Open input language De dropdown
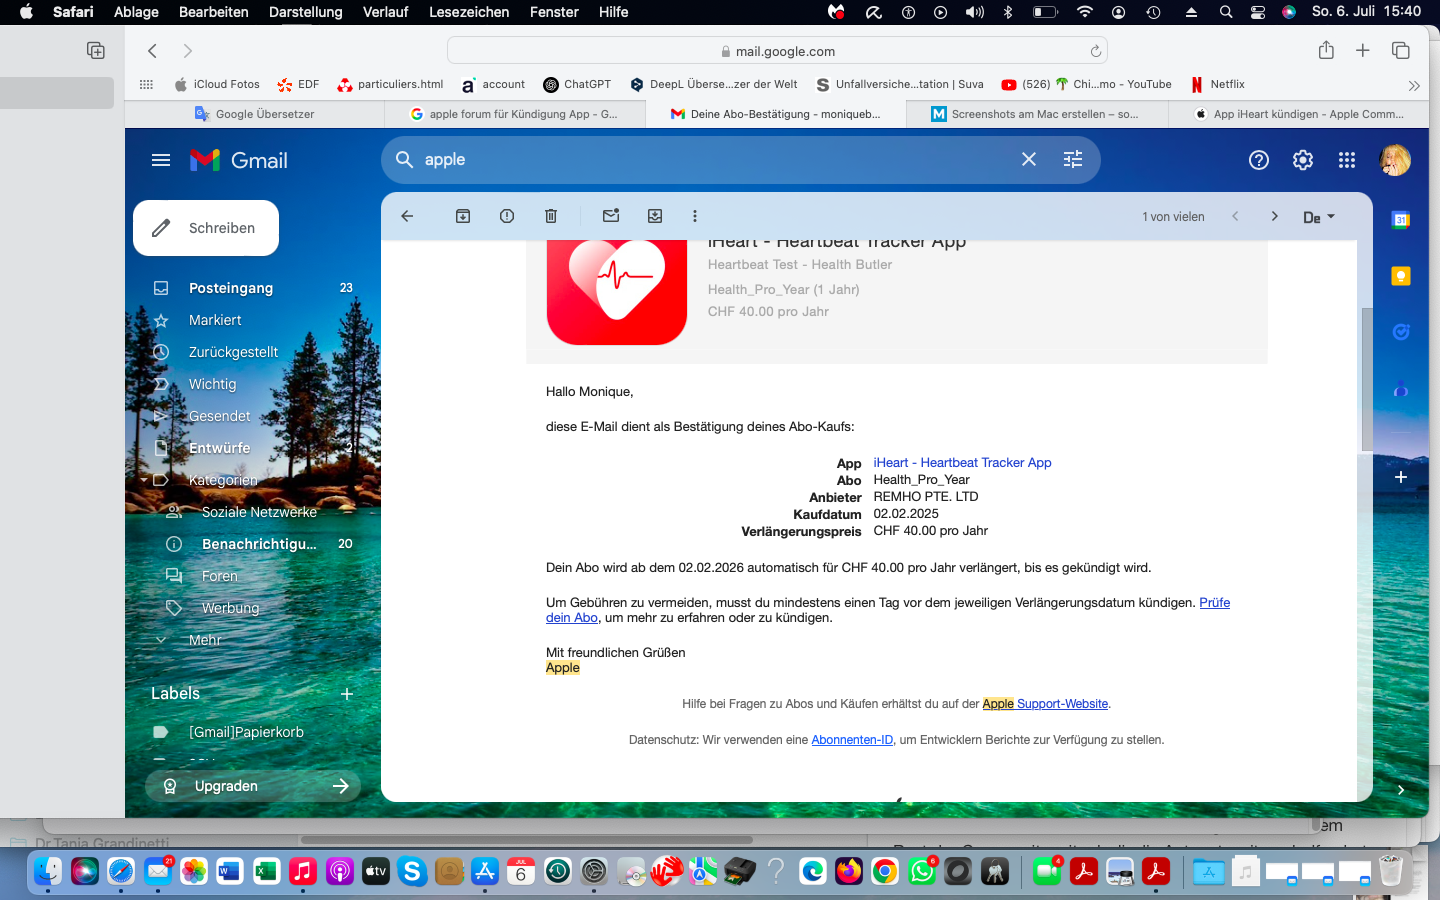The height and width of the screenshot is (900, 1440). coord(1319,217)
